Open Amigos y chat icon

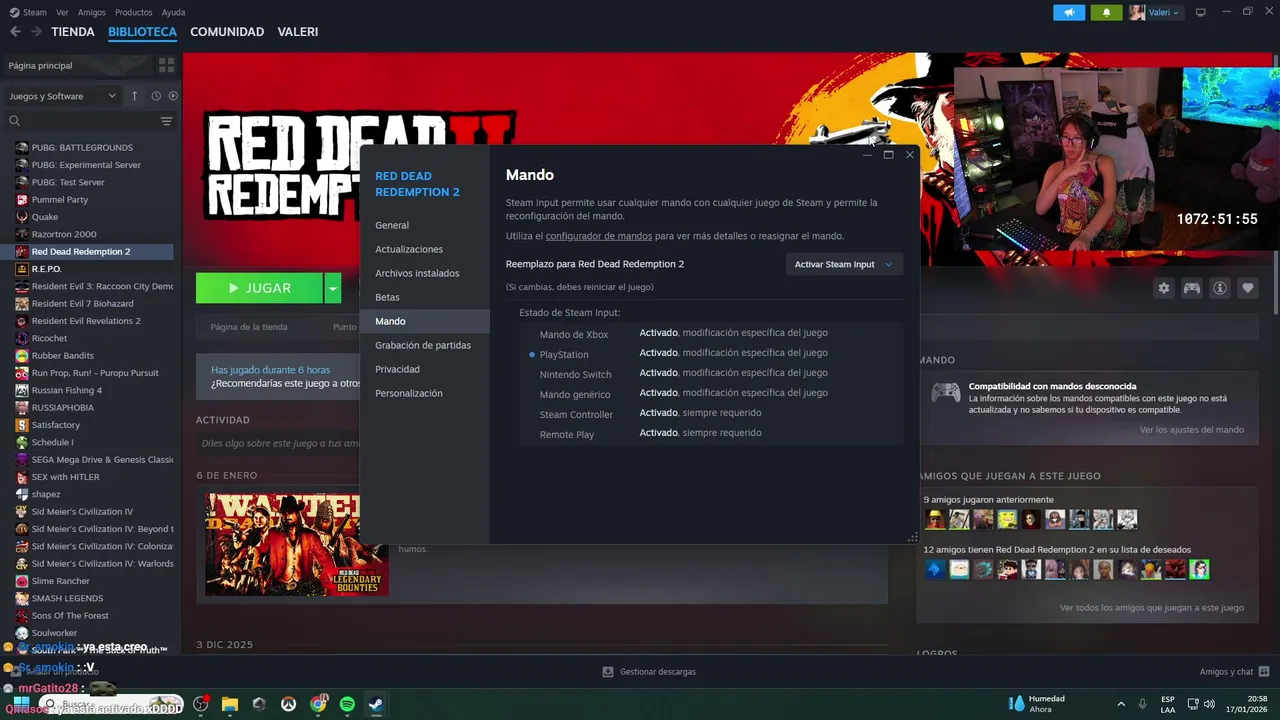point(1264,672)
